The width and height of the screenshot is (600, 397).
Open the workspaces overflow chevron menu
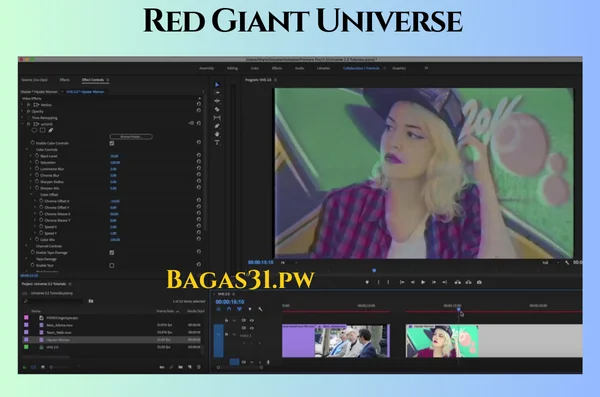pos(426,68)
